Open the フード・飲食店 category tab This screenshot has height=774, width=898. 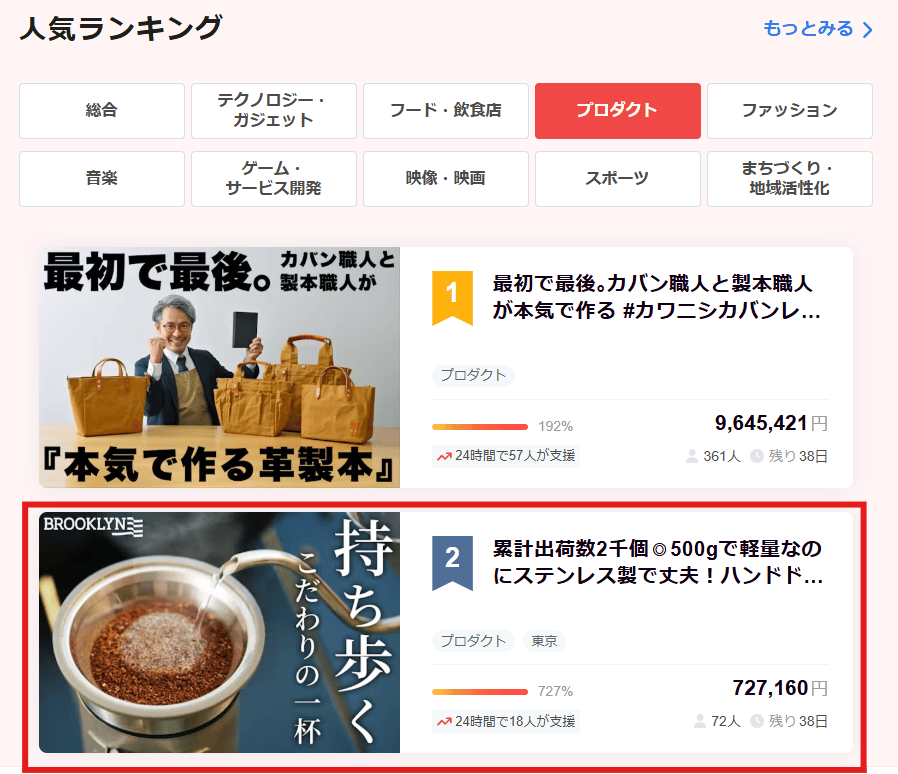pyautogui.click(x=446, y=111)
